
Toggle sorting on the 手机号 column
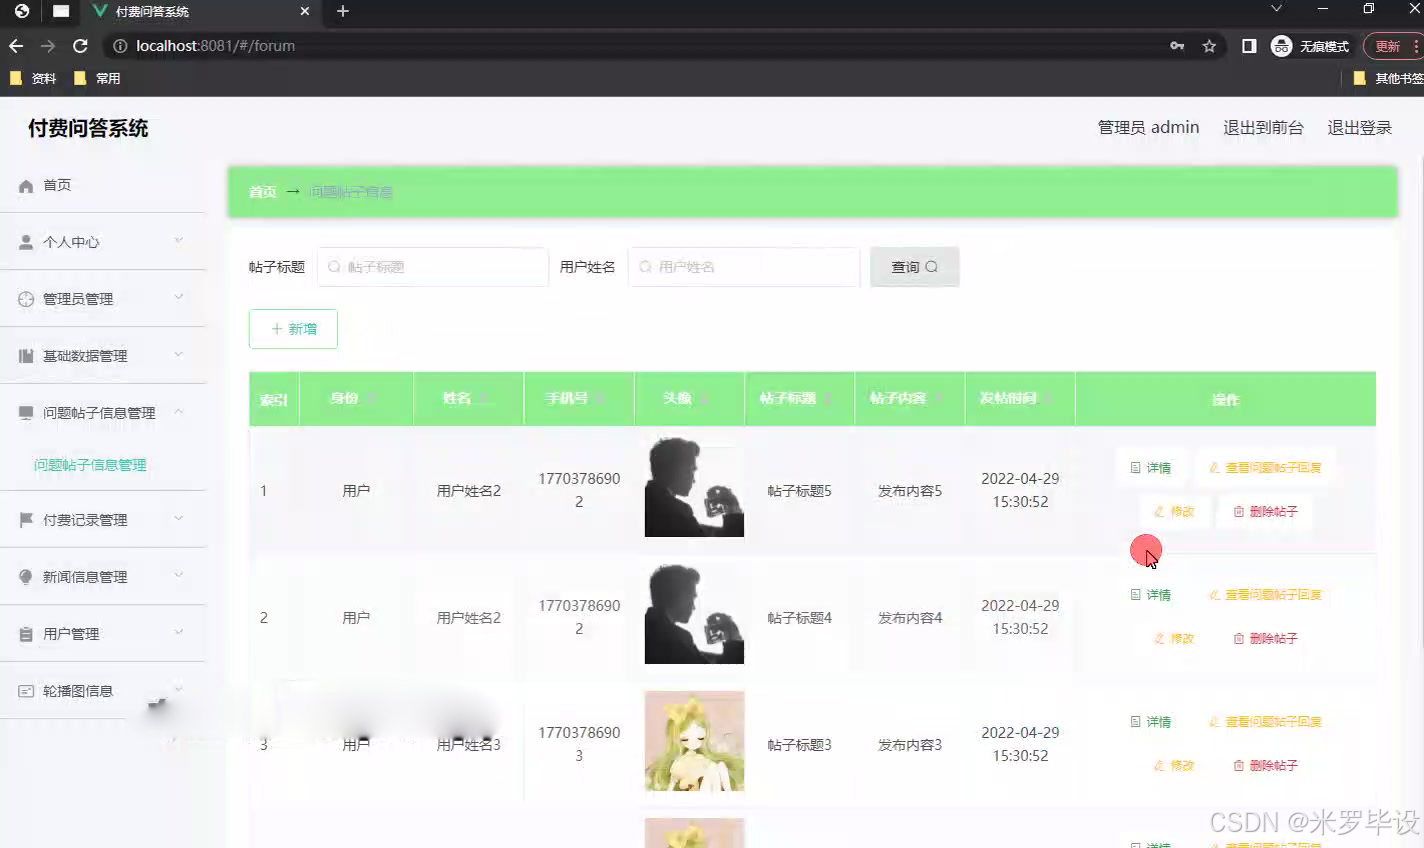point(600,398)
